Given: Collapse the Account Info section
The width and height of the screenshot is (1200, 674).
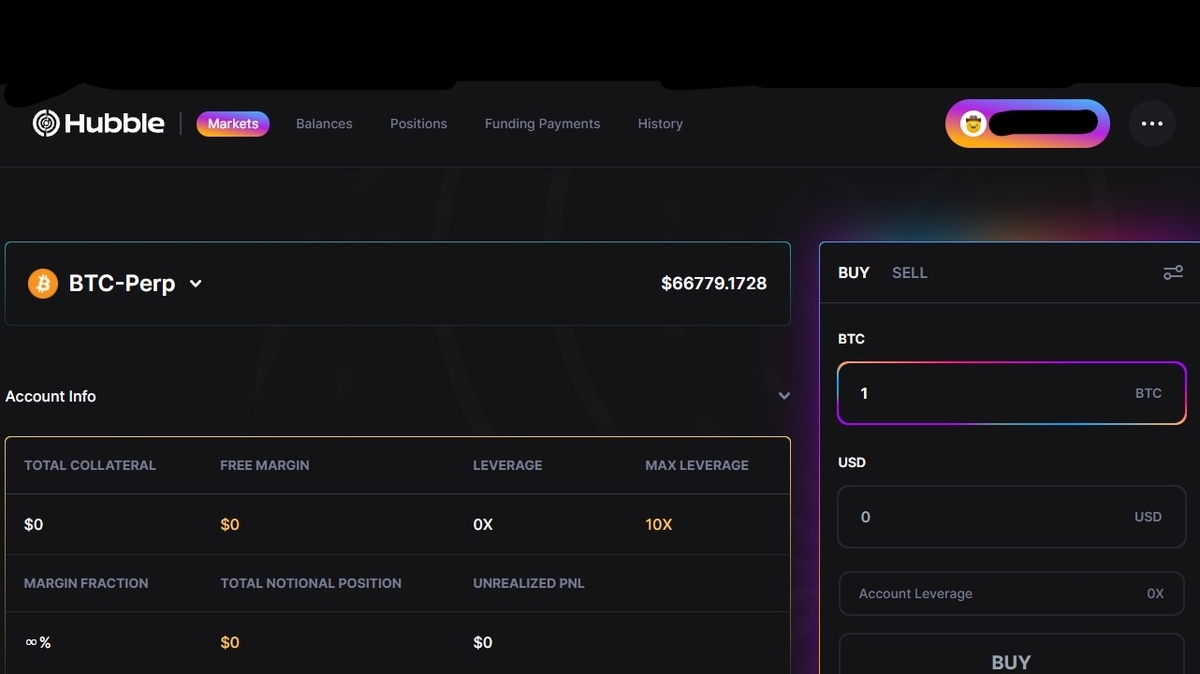Looking at the screenshot, I should (x=784, y=396).
